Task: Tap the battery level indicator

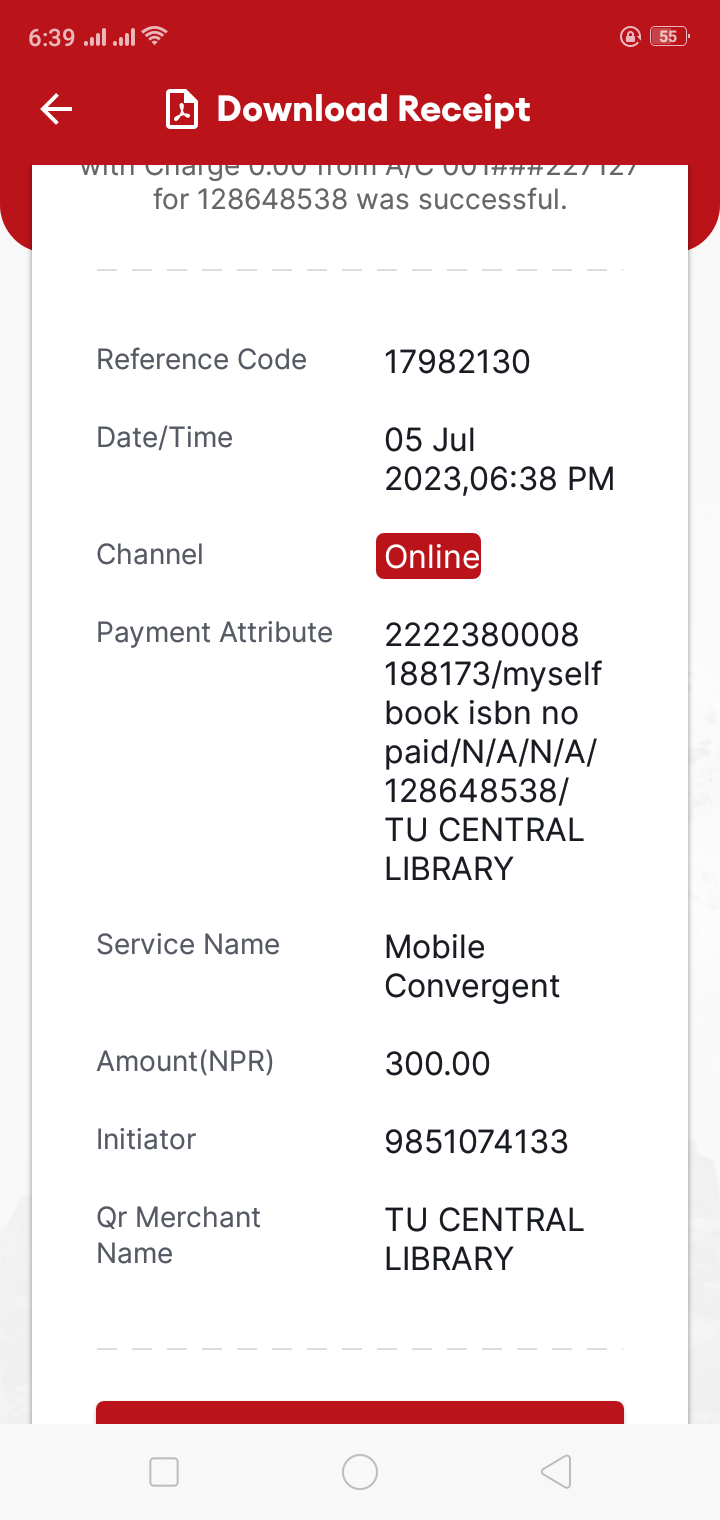Action: coord(667,37)
